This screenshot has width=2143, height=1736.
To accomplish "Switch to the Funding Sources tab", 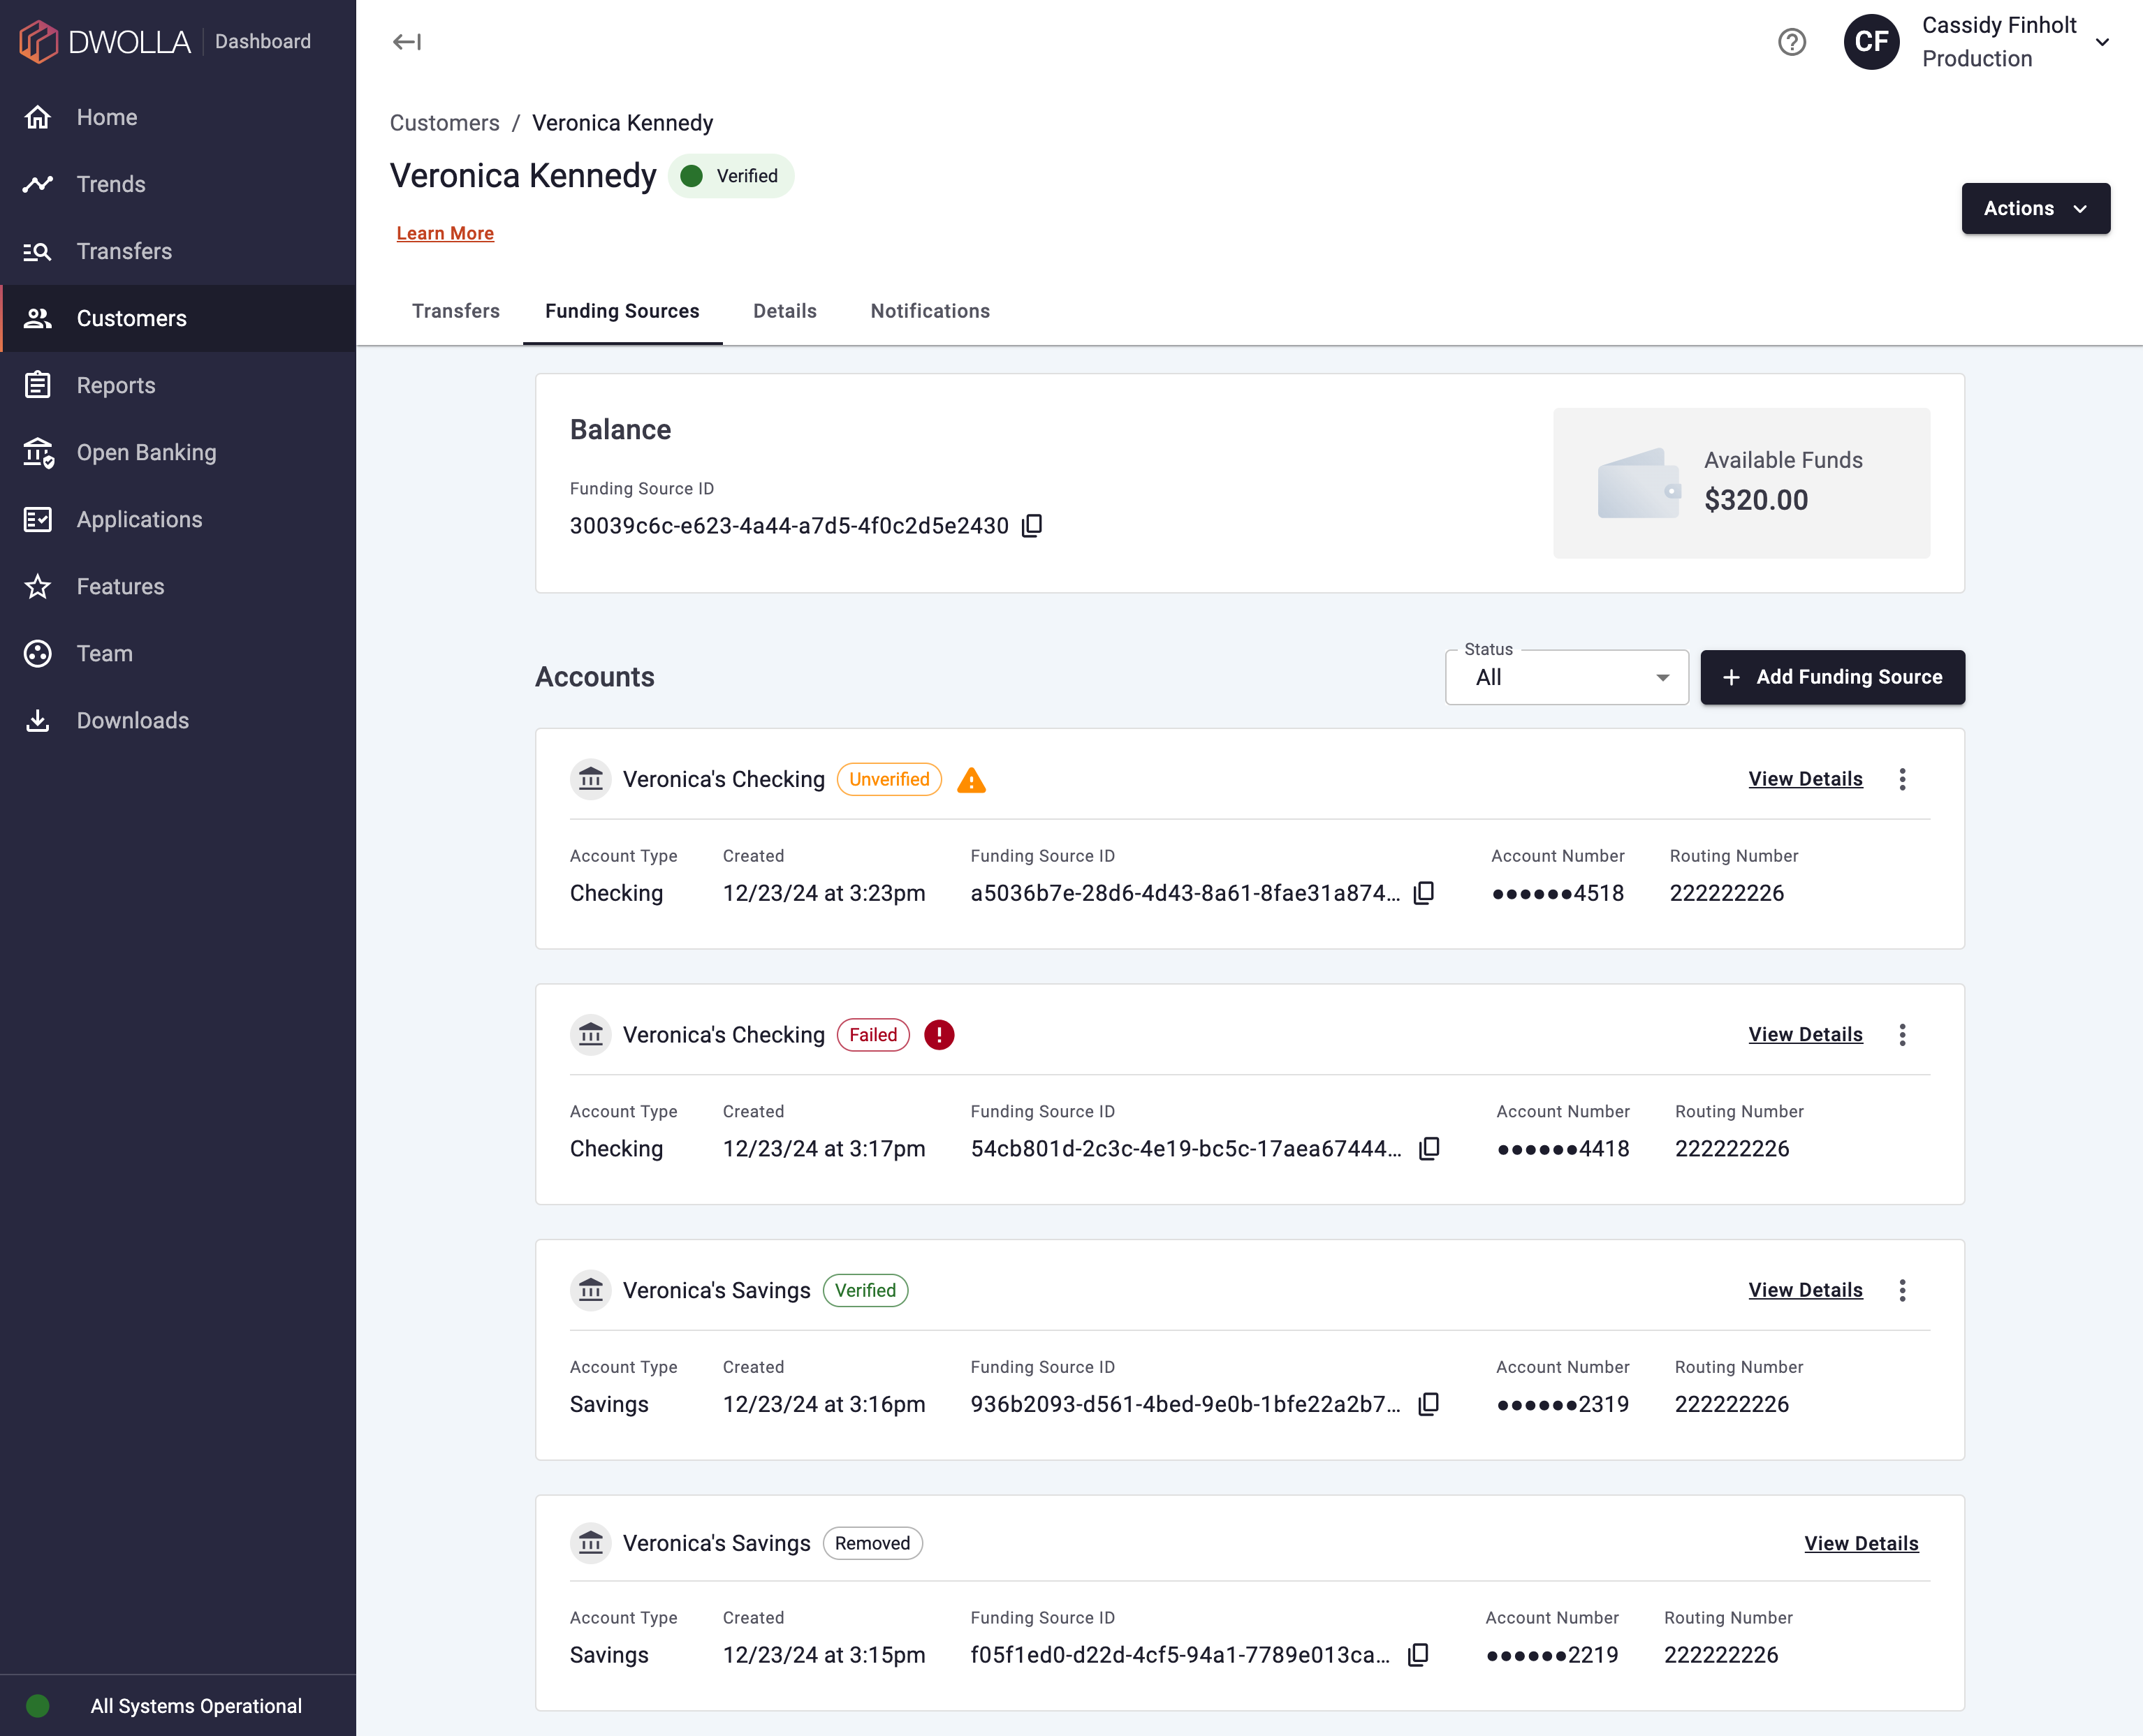I will 622,311.
